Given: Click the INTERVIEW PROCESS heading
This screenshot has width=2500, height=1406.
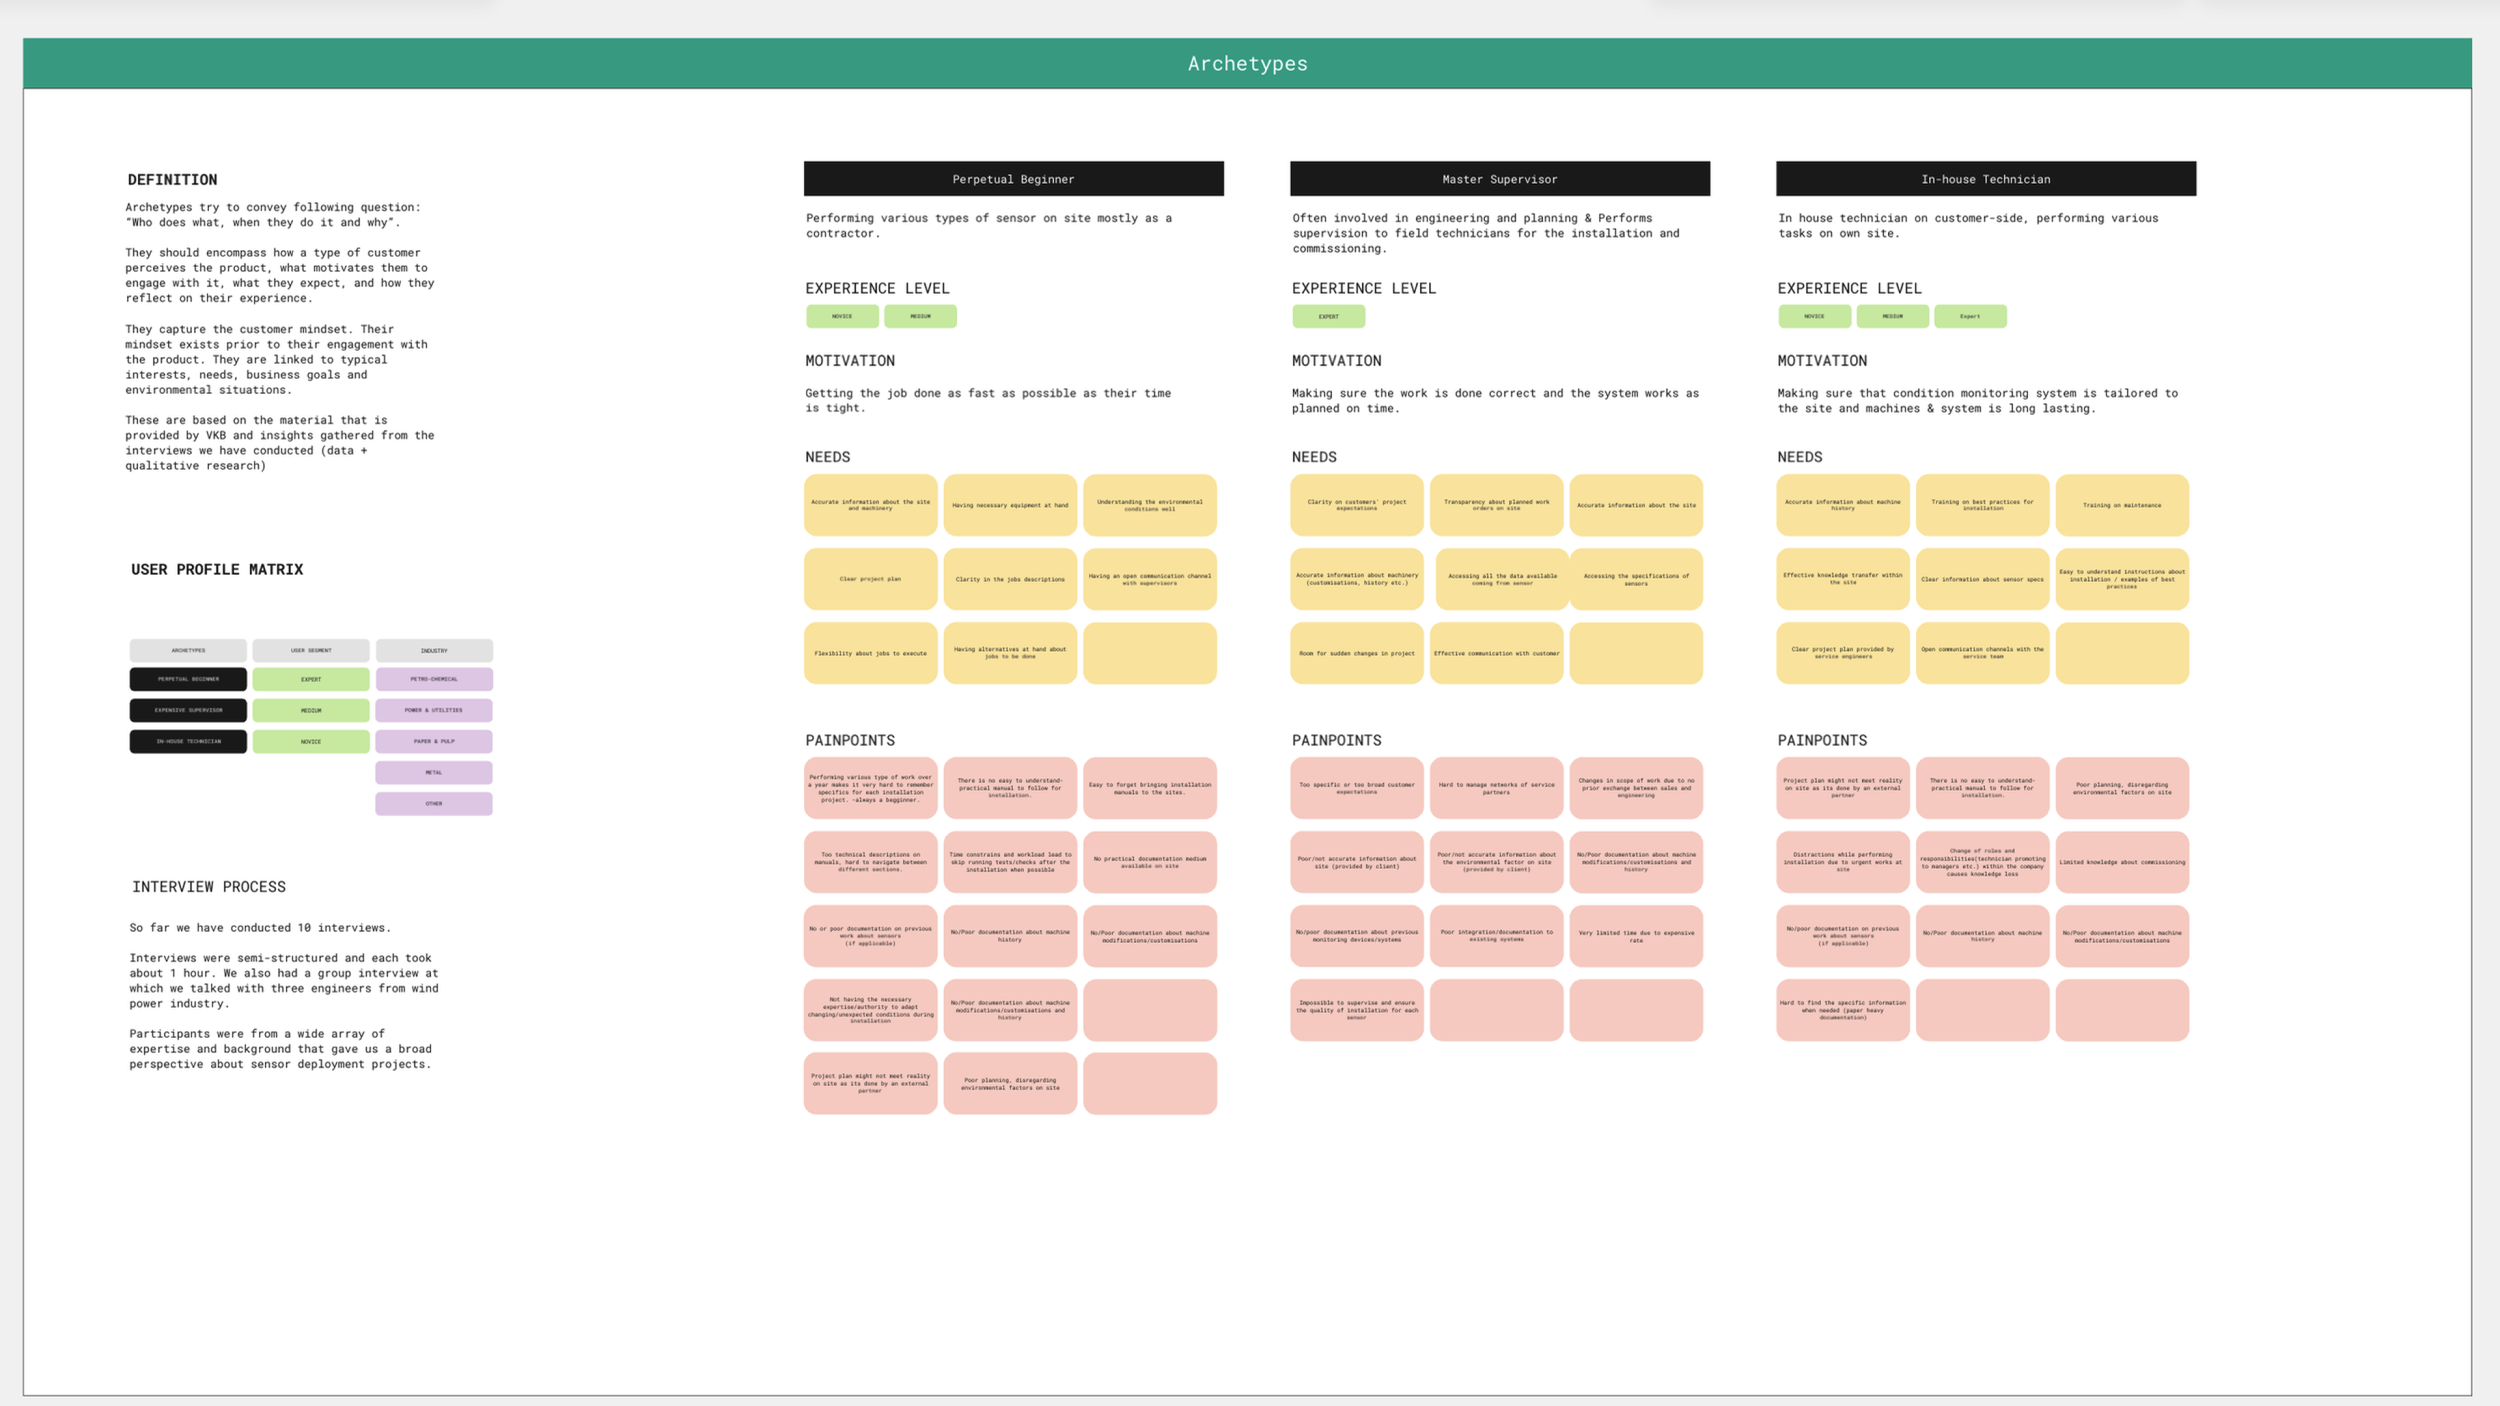Looking at the screenshot, I should pos(209,887).
